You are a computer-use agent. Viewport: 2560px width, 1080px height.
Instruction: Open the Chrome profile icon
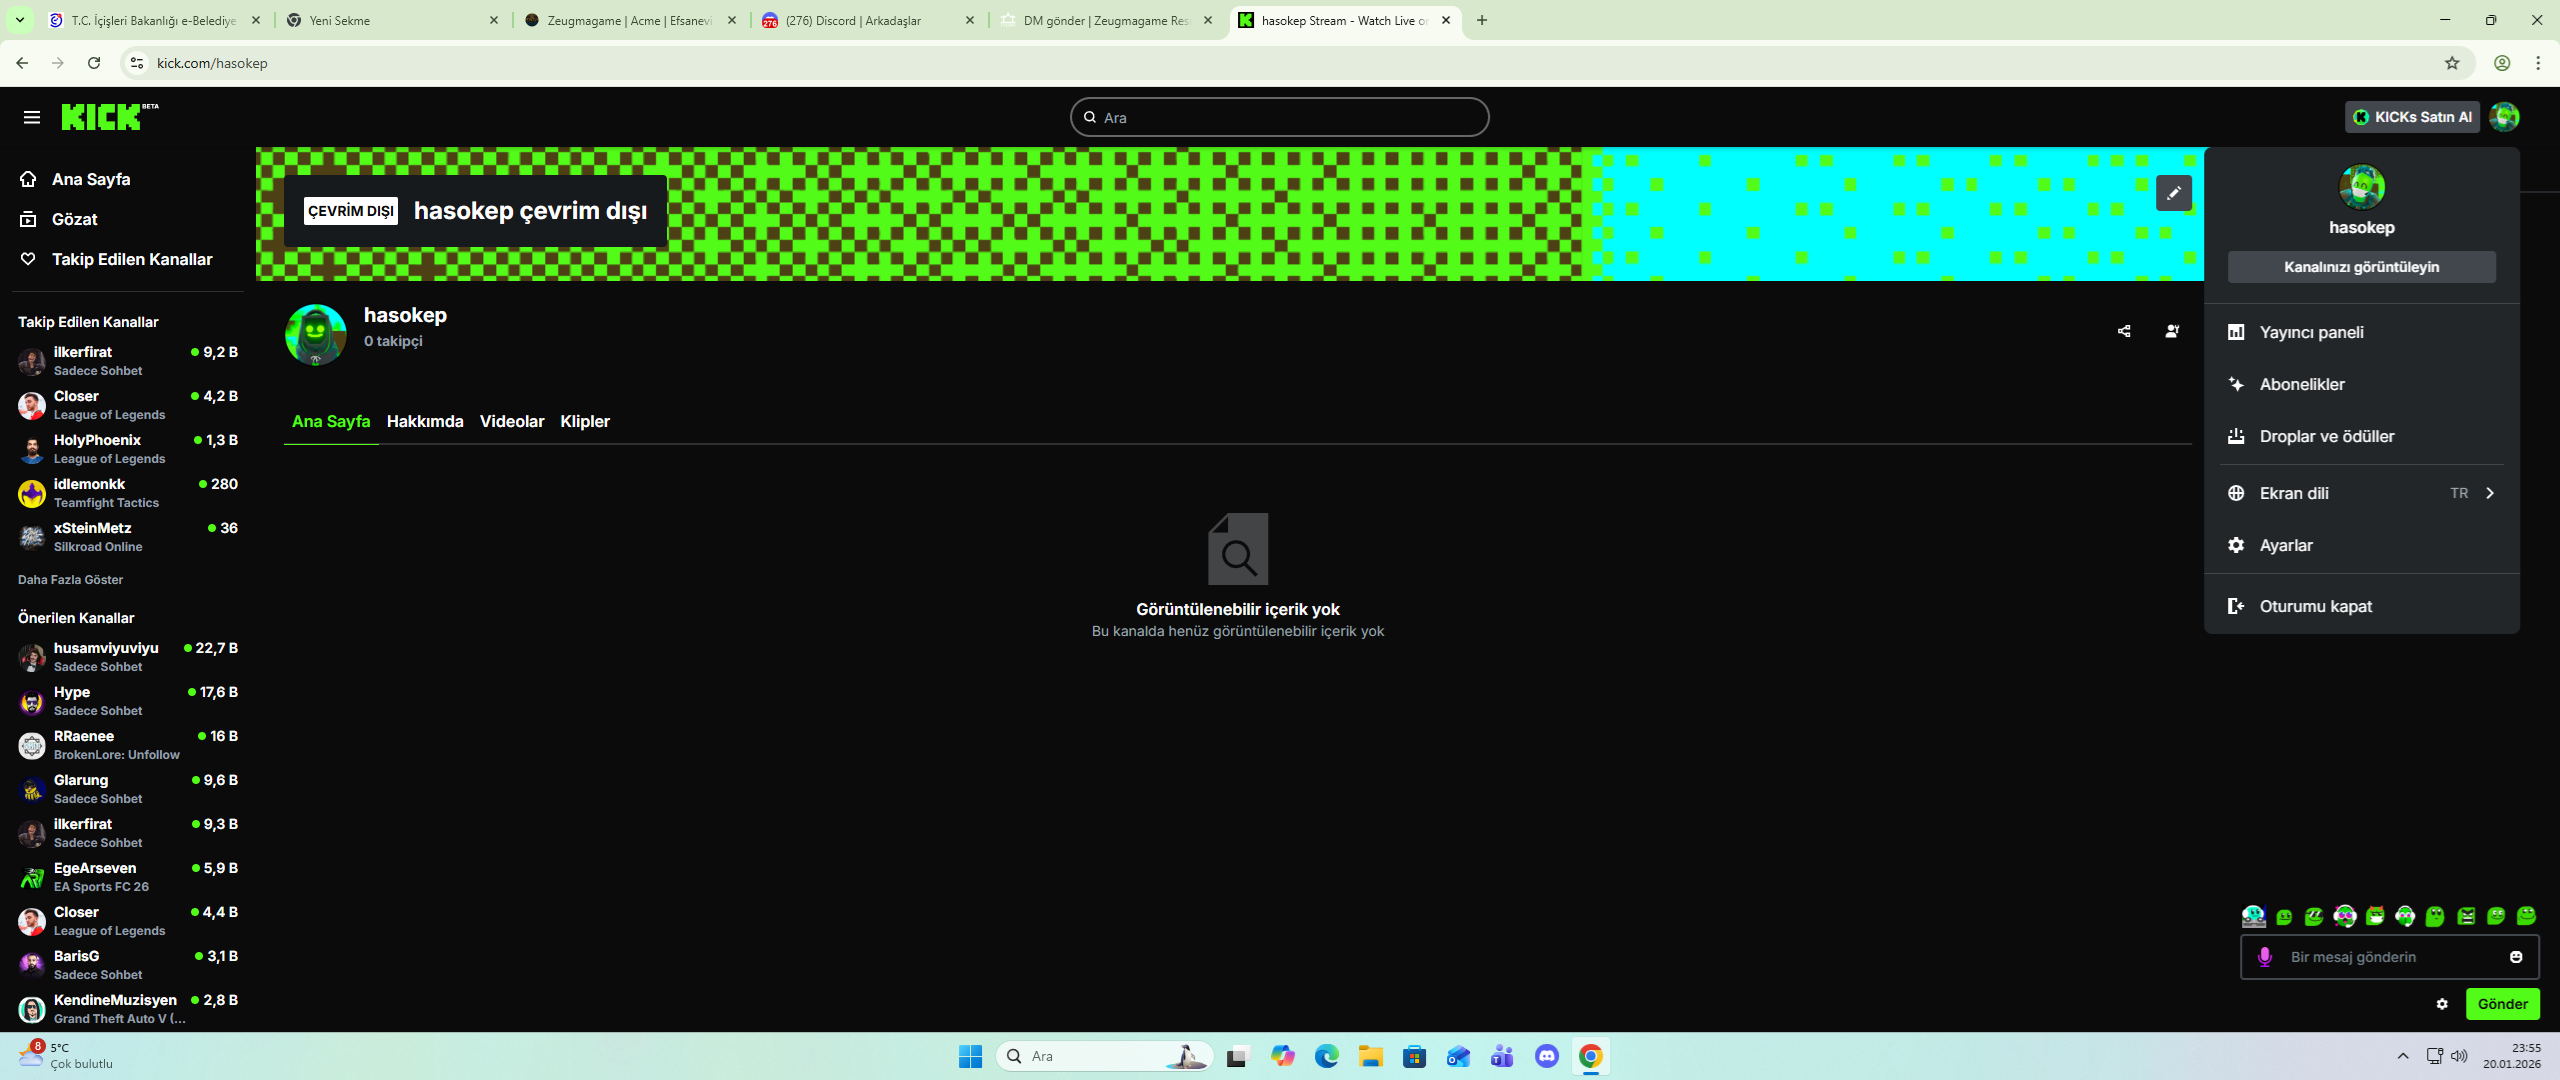coord(2502,63)
